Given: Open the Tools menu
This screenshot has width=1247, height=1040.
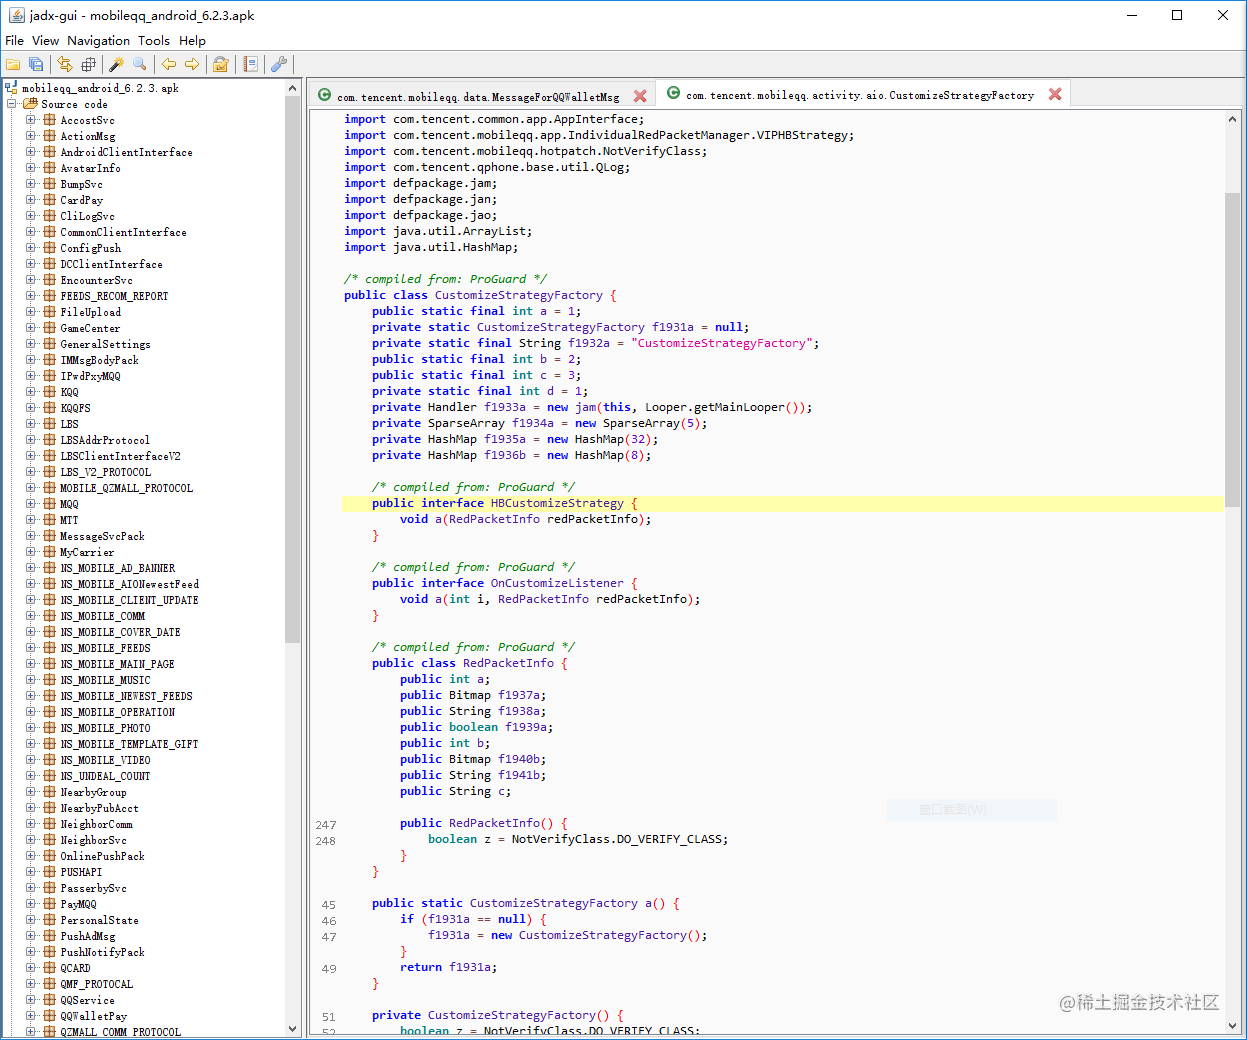Looking at the screenshot, I should click(154, 40).
